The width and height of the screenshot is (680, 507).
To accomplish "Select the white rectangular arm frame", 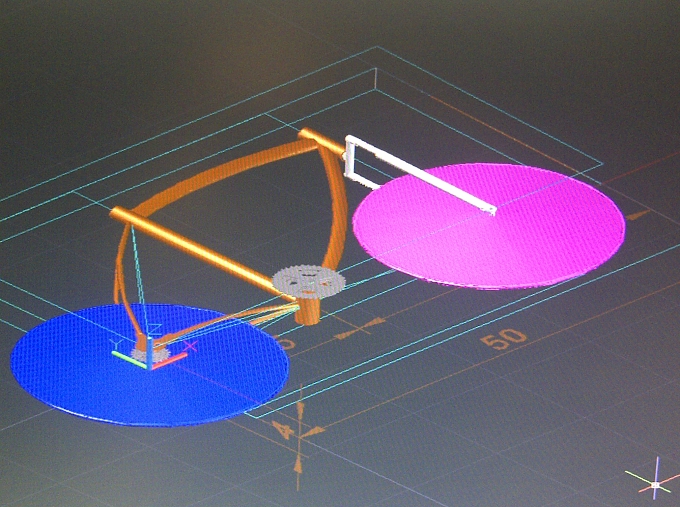I will pos(420,173).
